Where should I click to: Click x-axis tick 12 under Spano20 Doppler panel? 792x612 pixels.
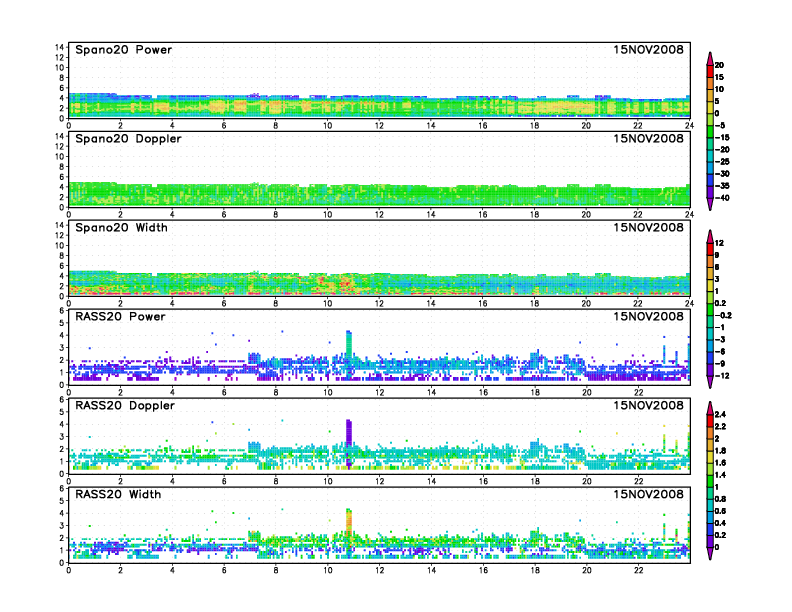click(x=379, y=214)
